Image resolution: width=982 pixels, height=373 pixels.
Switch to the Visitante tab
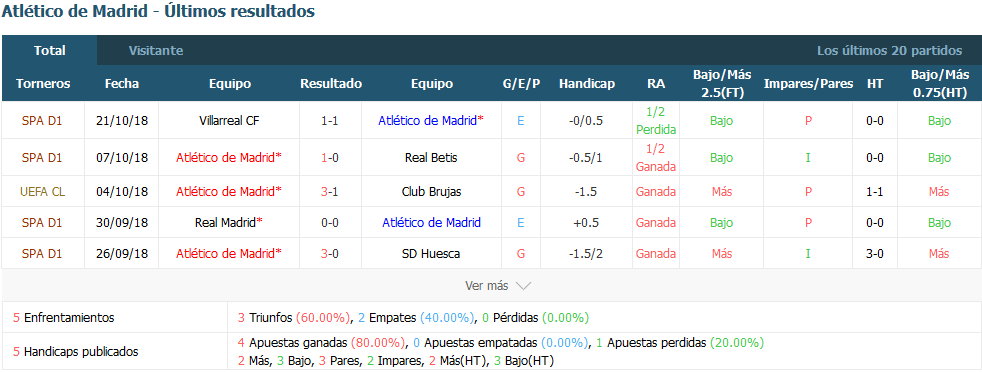156,51
